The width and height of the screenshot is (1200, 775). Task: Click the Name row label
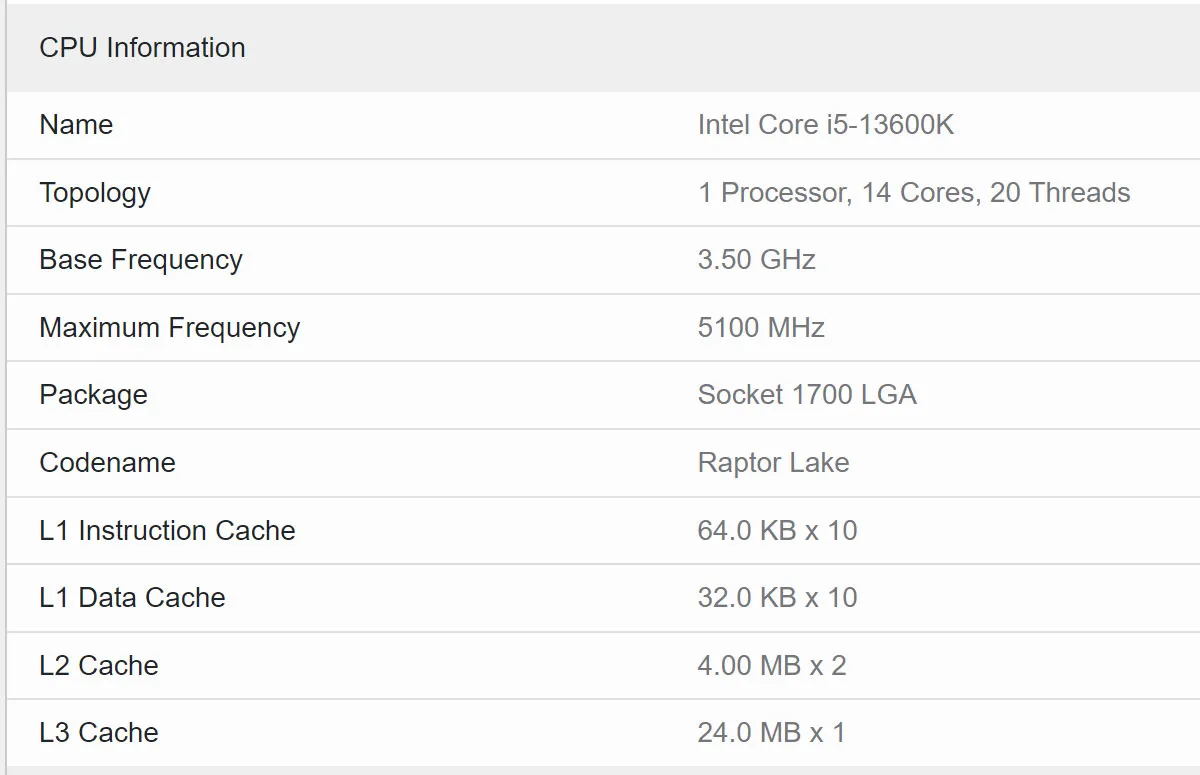click(x=76, y=125)
